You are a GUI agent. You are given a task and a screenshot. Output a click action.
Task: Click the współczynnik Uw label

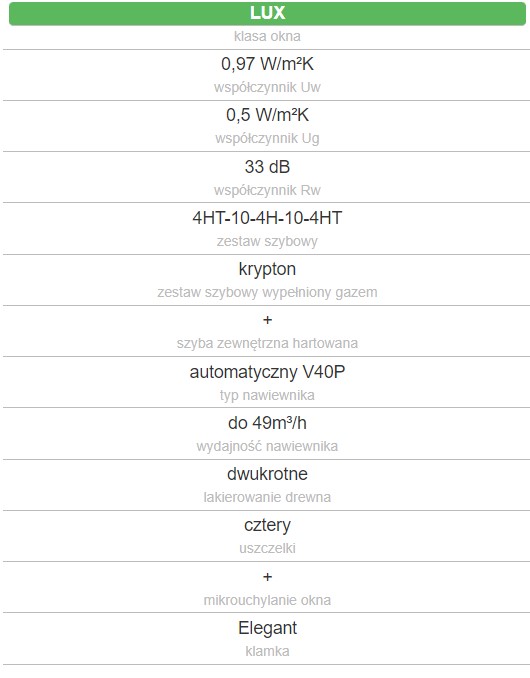267,87
